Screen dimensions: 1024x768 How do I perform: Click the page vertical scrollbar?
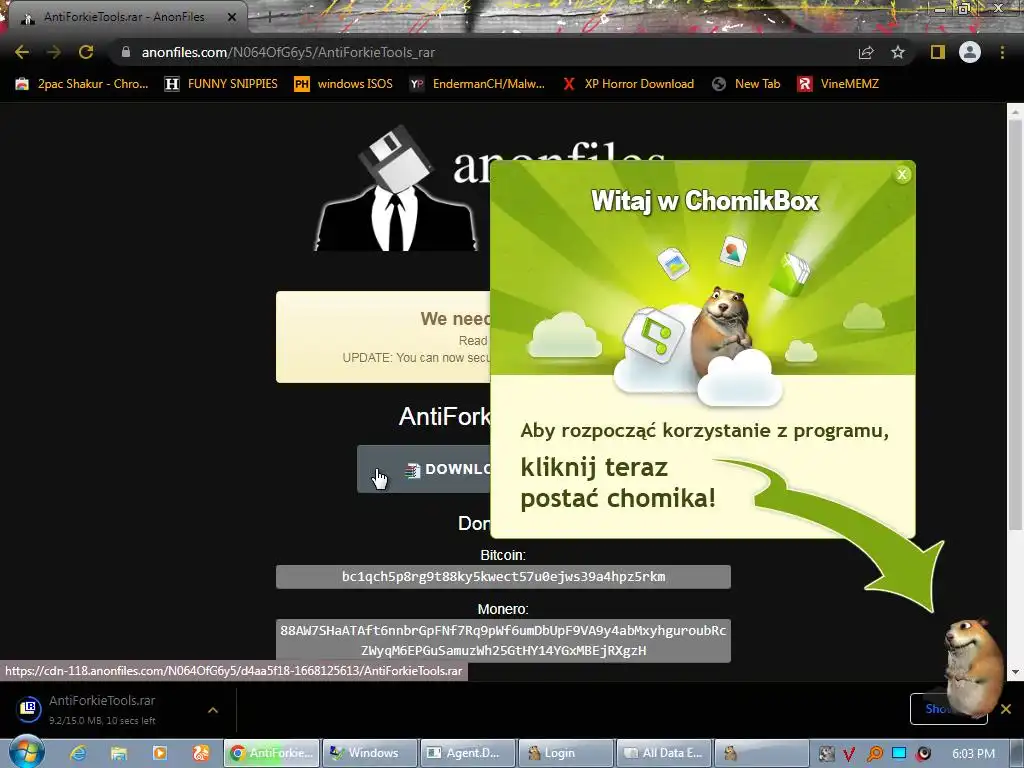1015,323
